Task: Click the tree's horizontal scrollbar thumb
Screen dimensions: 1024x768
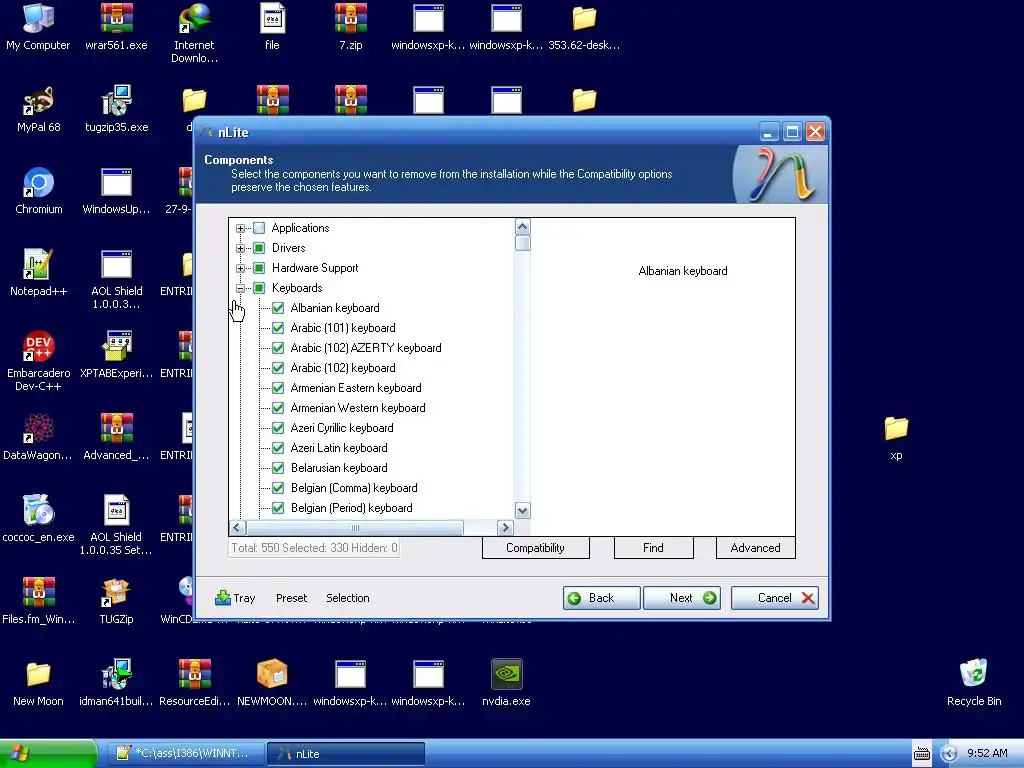Action: click(355, 528)
